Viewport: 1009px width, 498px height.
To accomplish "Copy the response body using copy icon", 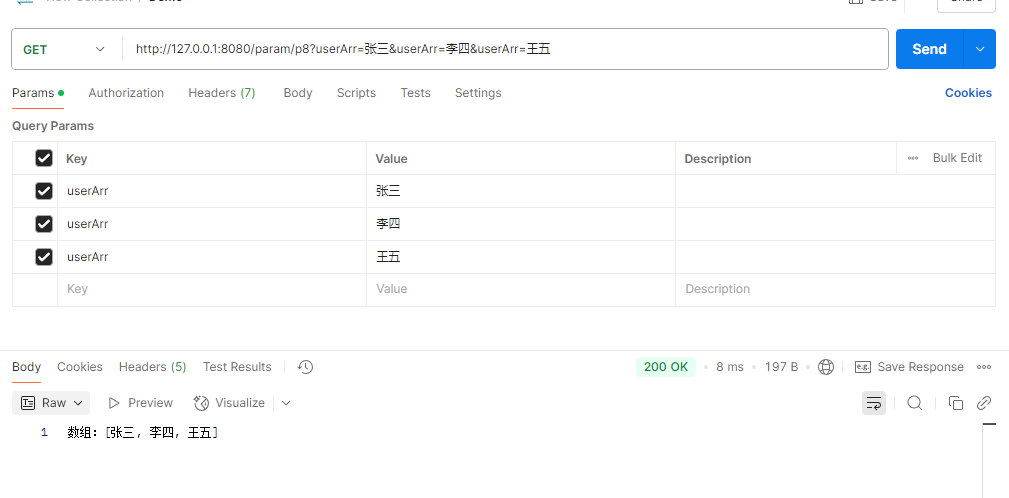I will [x=955, y=403].
